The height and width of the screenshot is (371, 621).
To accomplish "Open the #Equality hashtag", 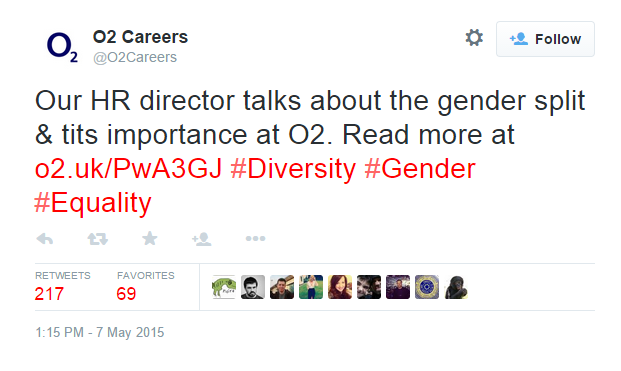I will [x=93, y=203].
